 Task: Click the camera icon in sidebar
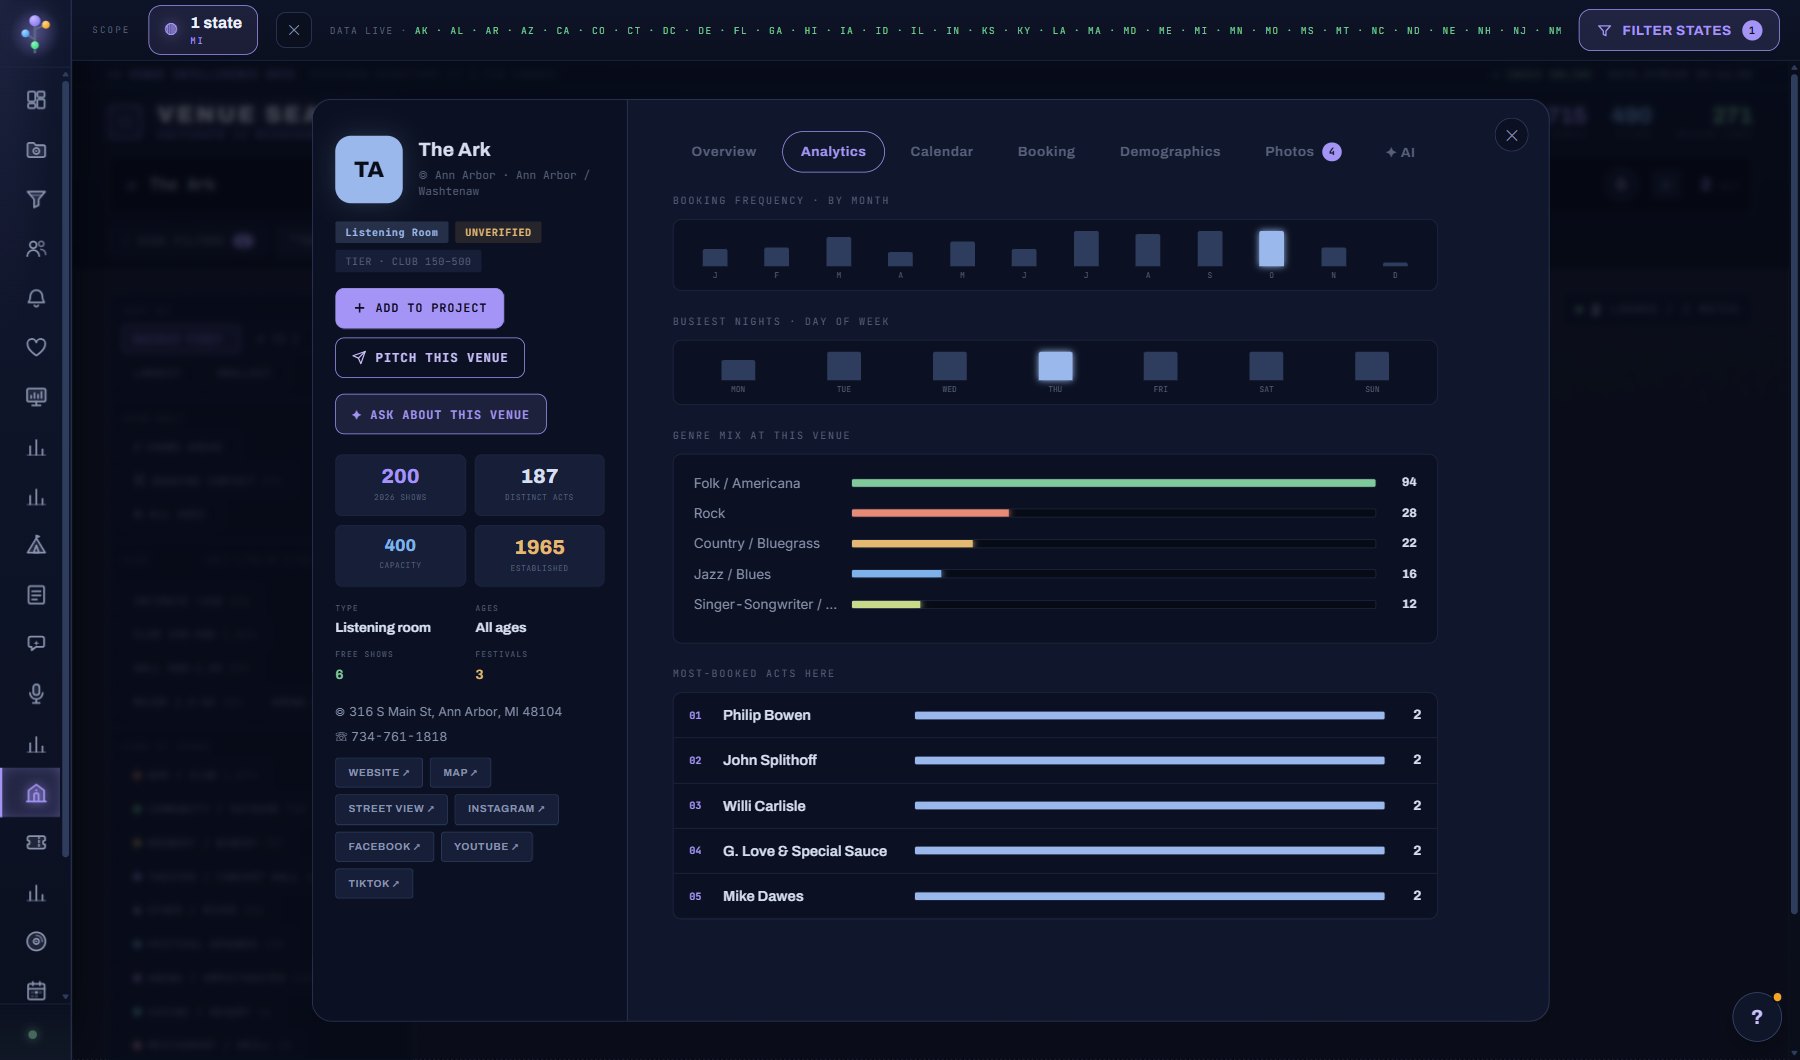pyautogui.click(x=36, y=150)
